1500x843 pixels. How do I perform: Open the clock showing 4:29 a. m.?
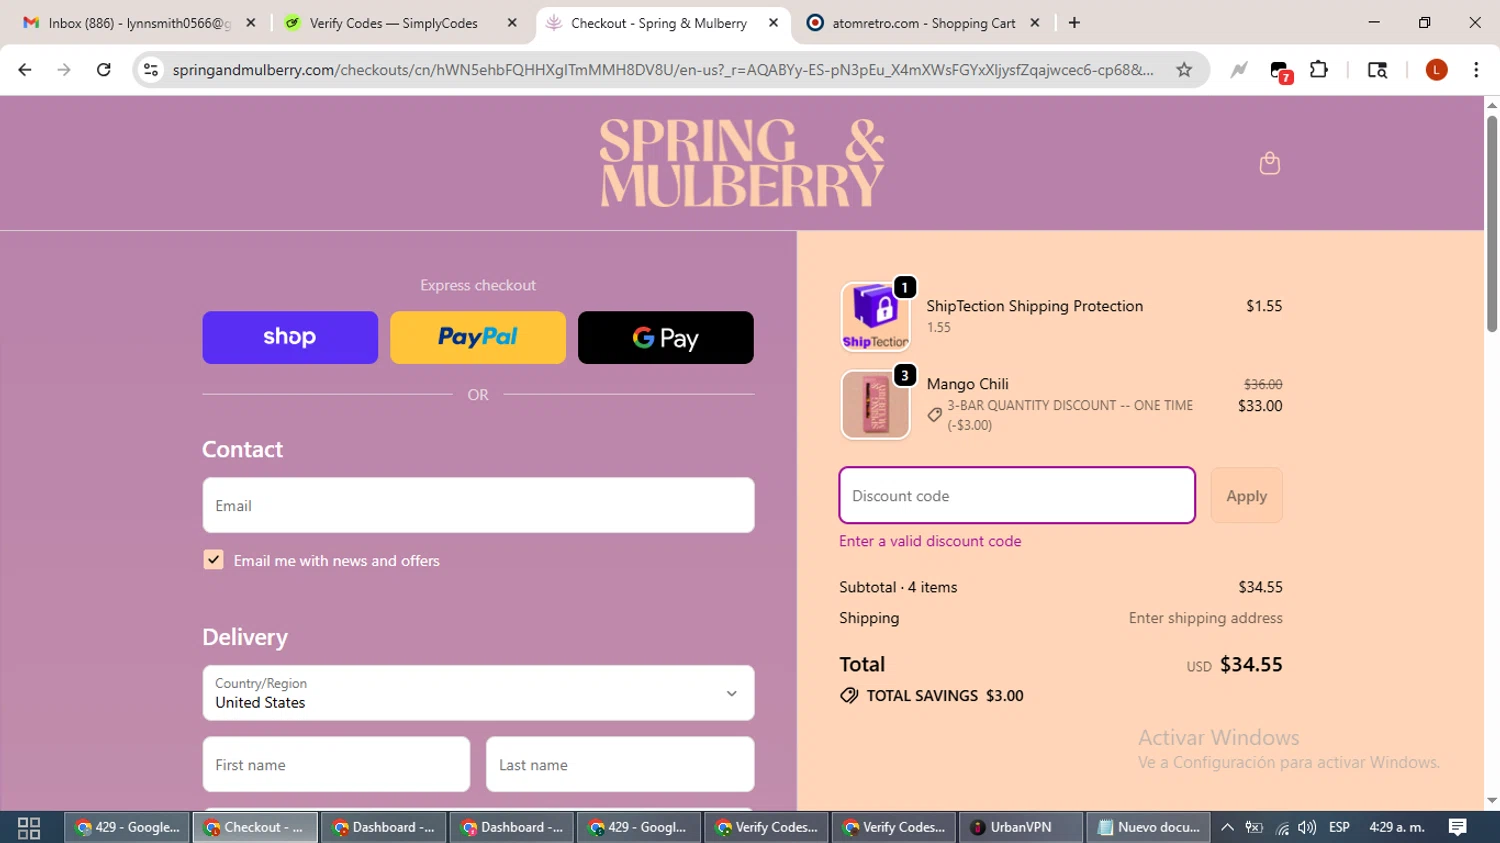(x=1397, y=827)
